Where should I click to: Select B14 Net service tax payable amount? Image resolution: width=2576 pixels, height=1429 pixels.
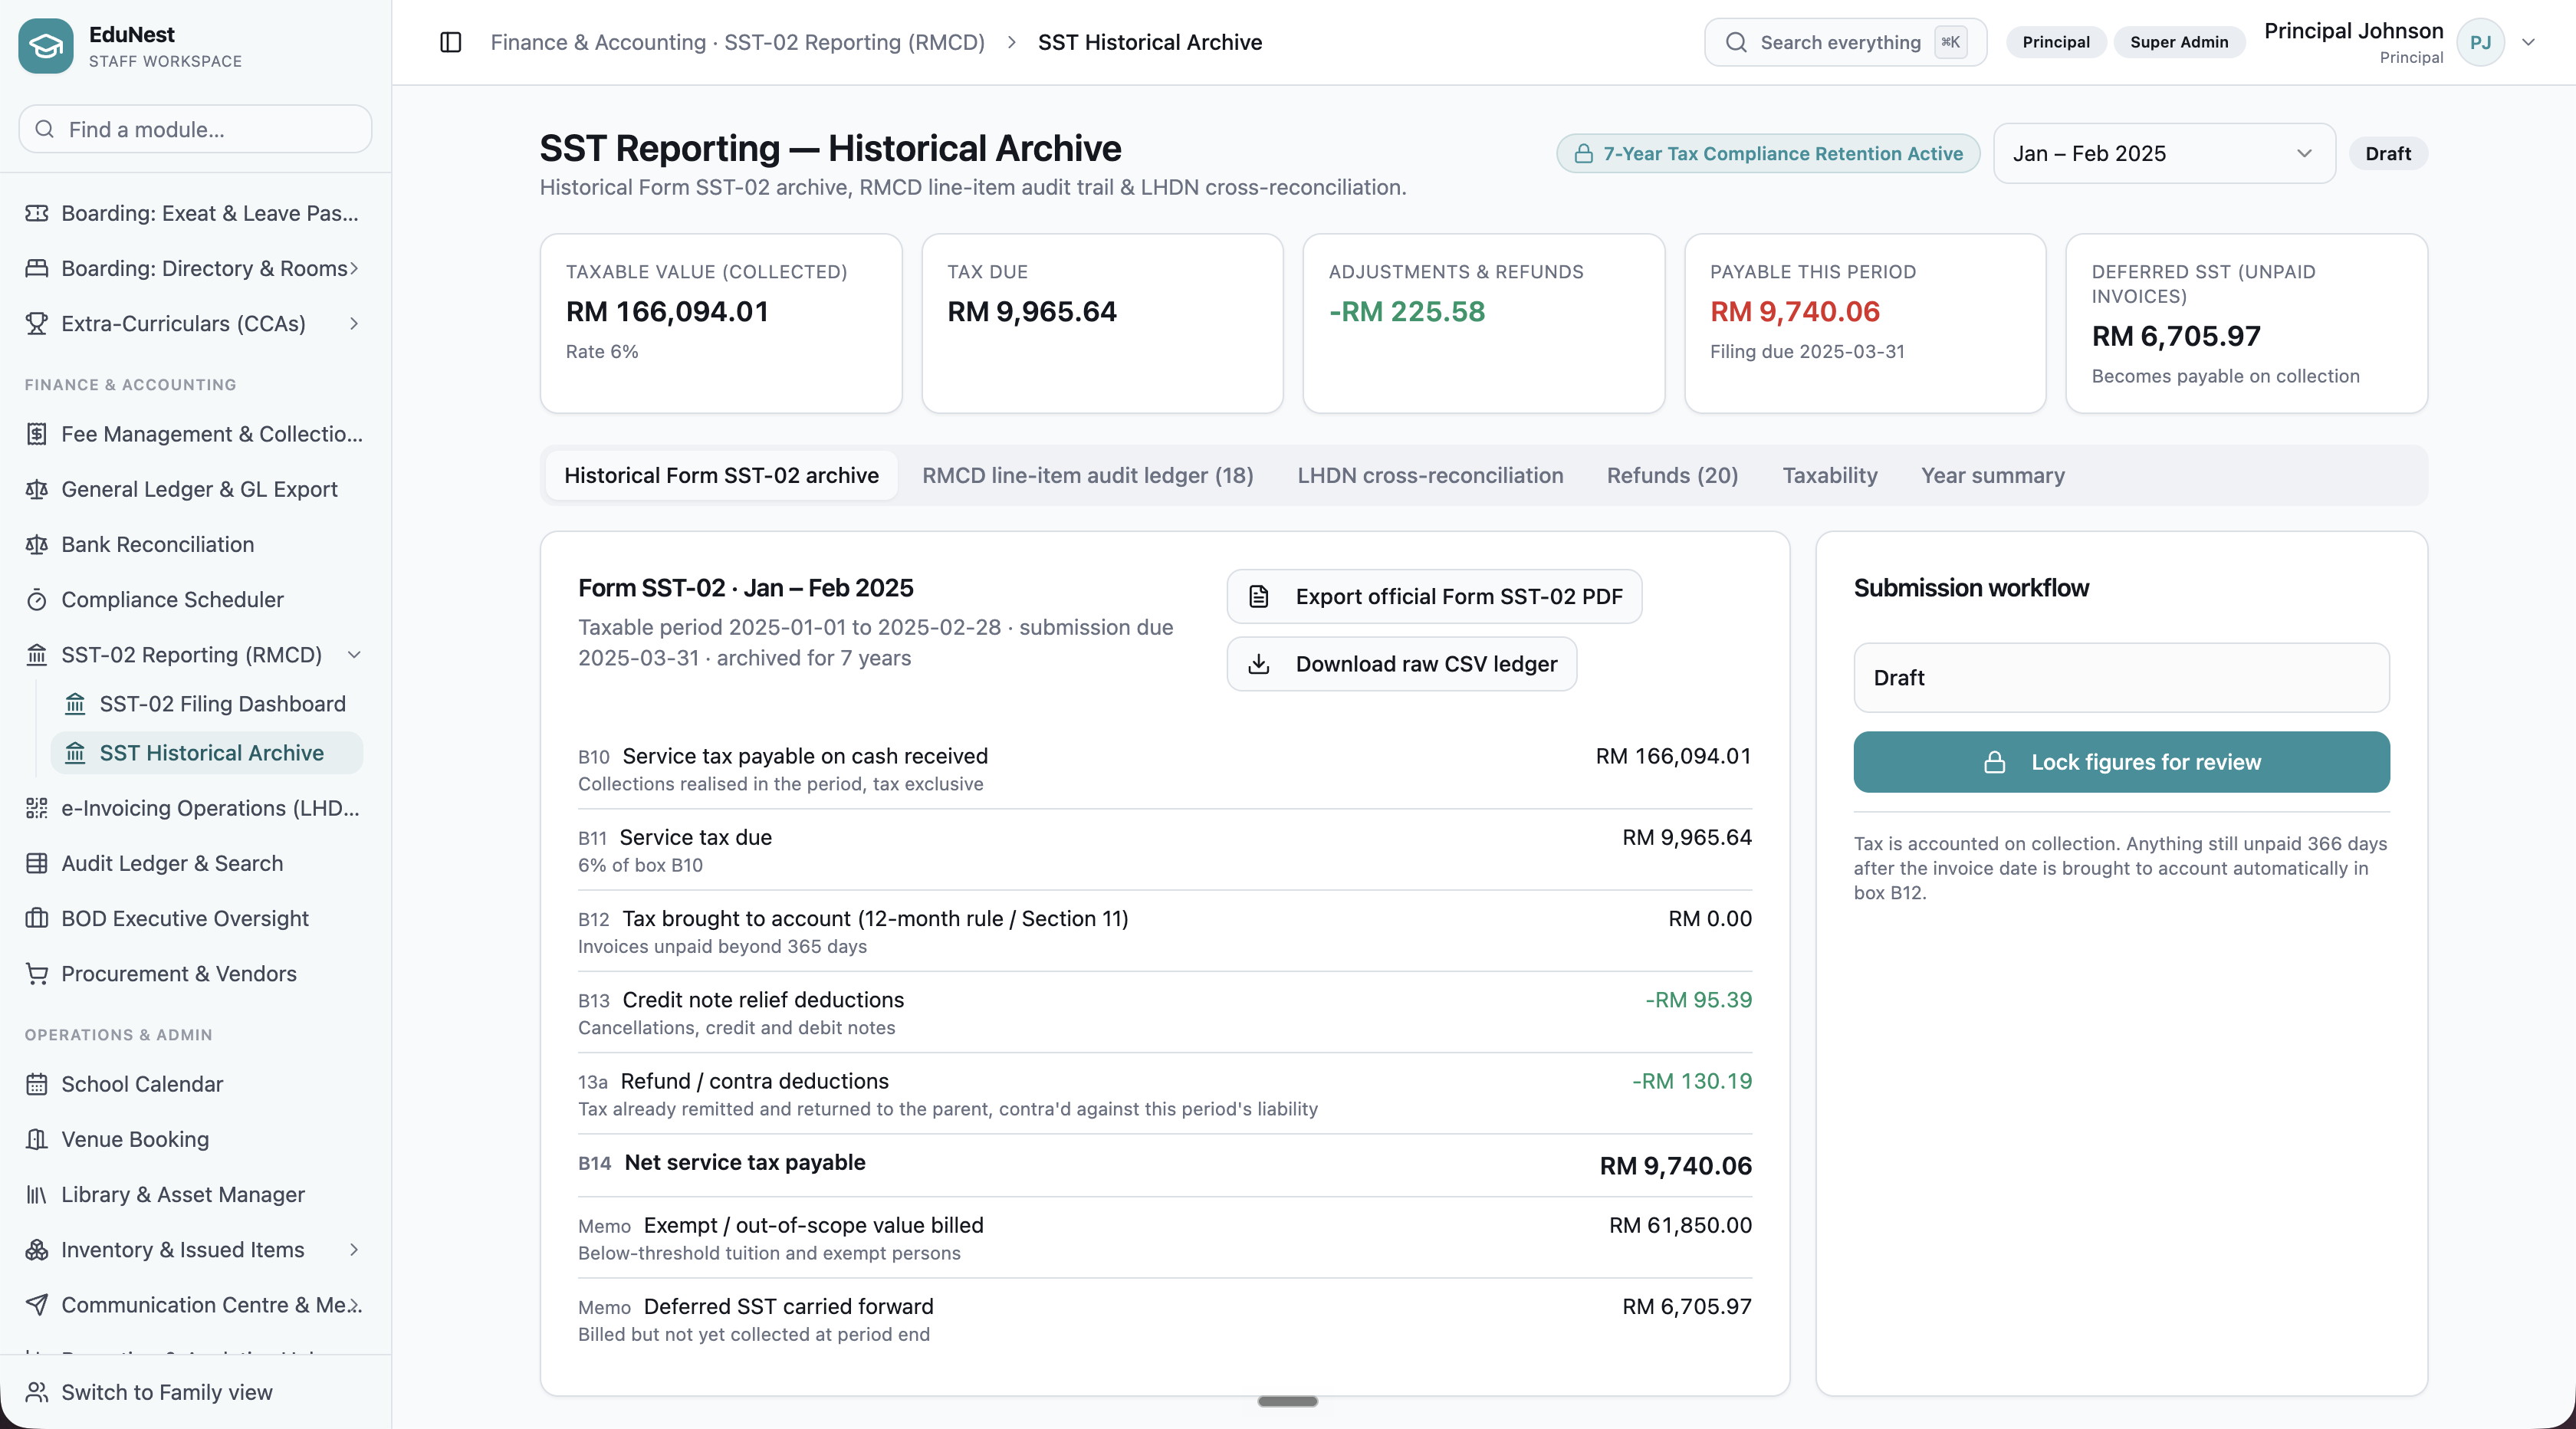[x=1675, y=1166]
